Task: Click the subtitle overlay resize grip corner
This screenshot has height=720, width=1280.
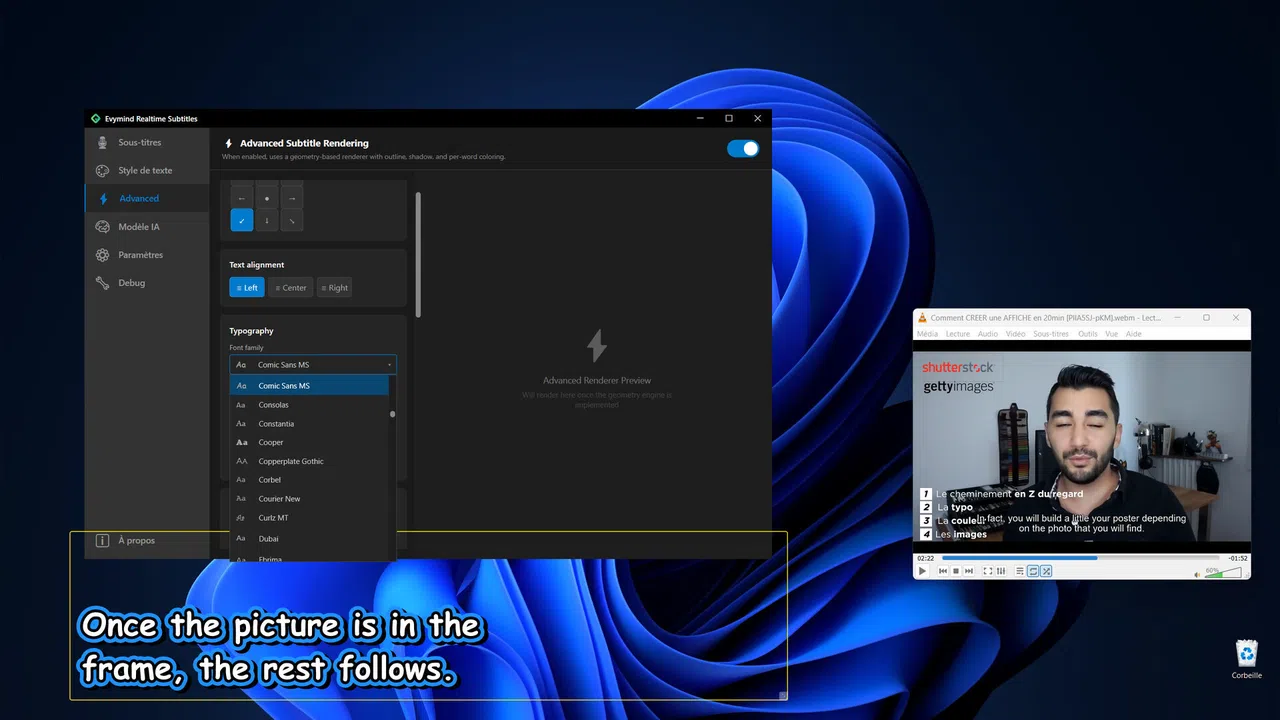Action: (783, 696)
